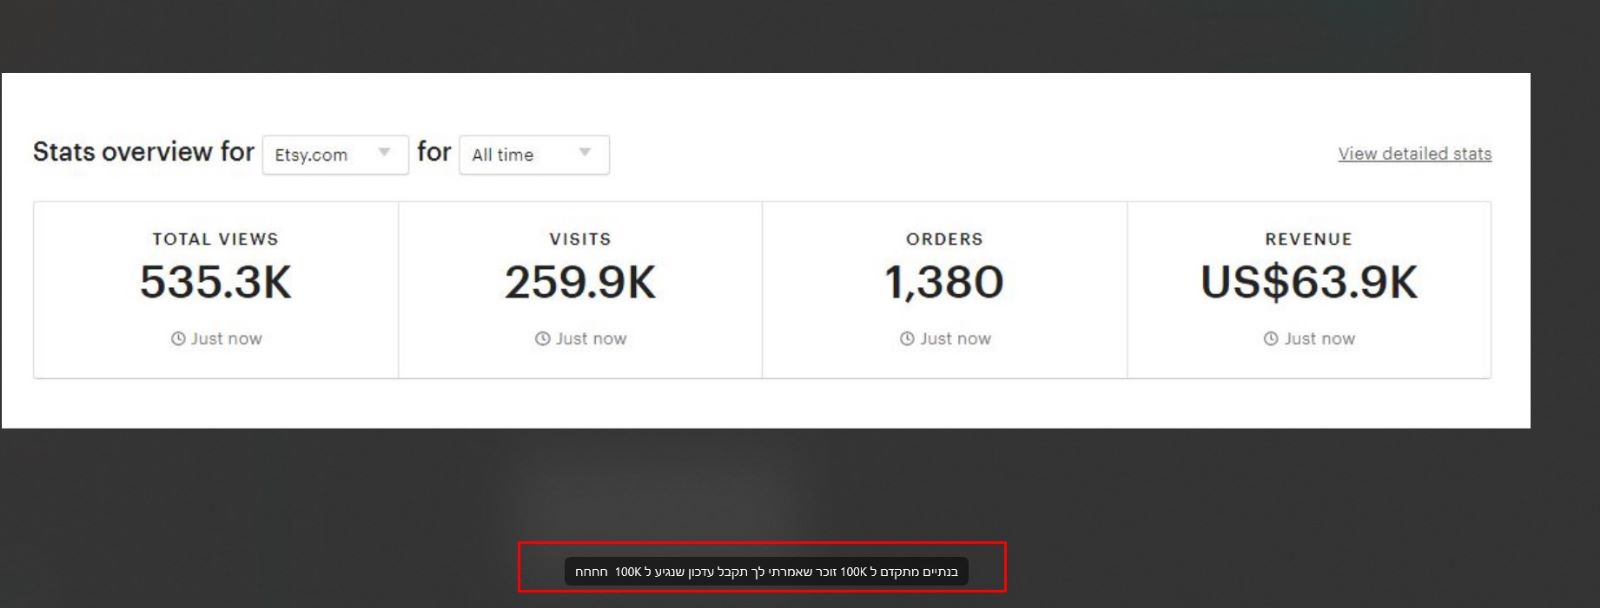Click the TOTAL VIEWS card label
This screenshot has width=1600, height=608.
click(x=216, y=239)
